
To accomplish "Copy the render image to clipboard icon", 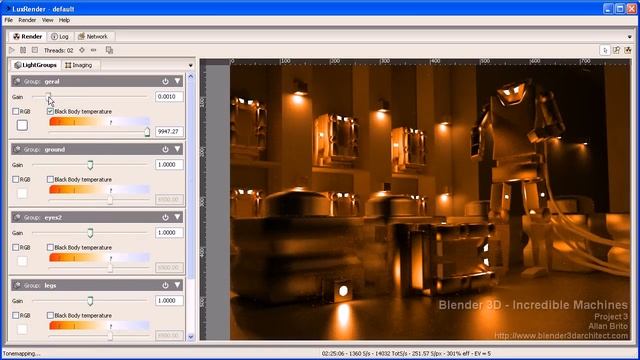I will tap(109, 50).
